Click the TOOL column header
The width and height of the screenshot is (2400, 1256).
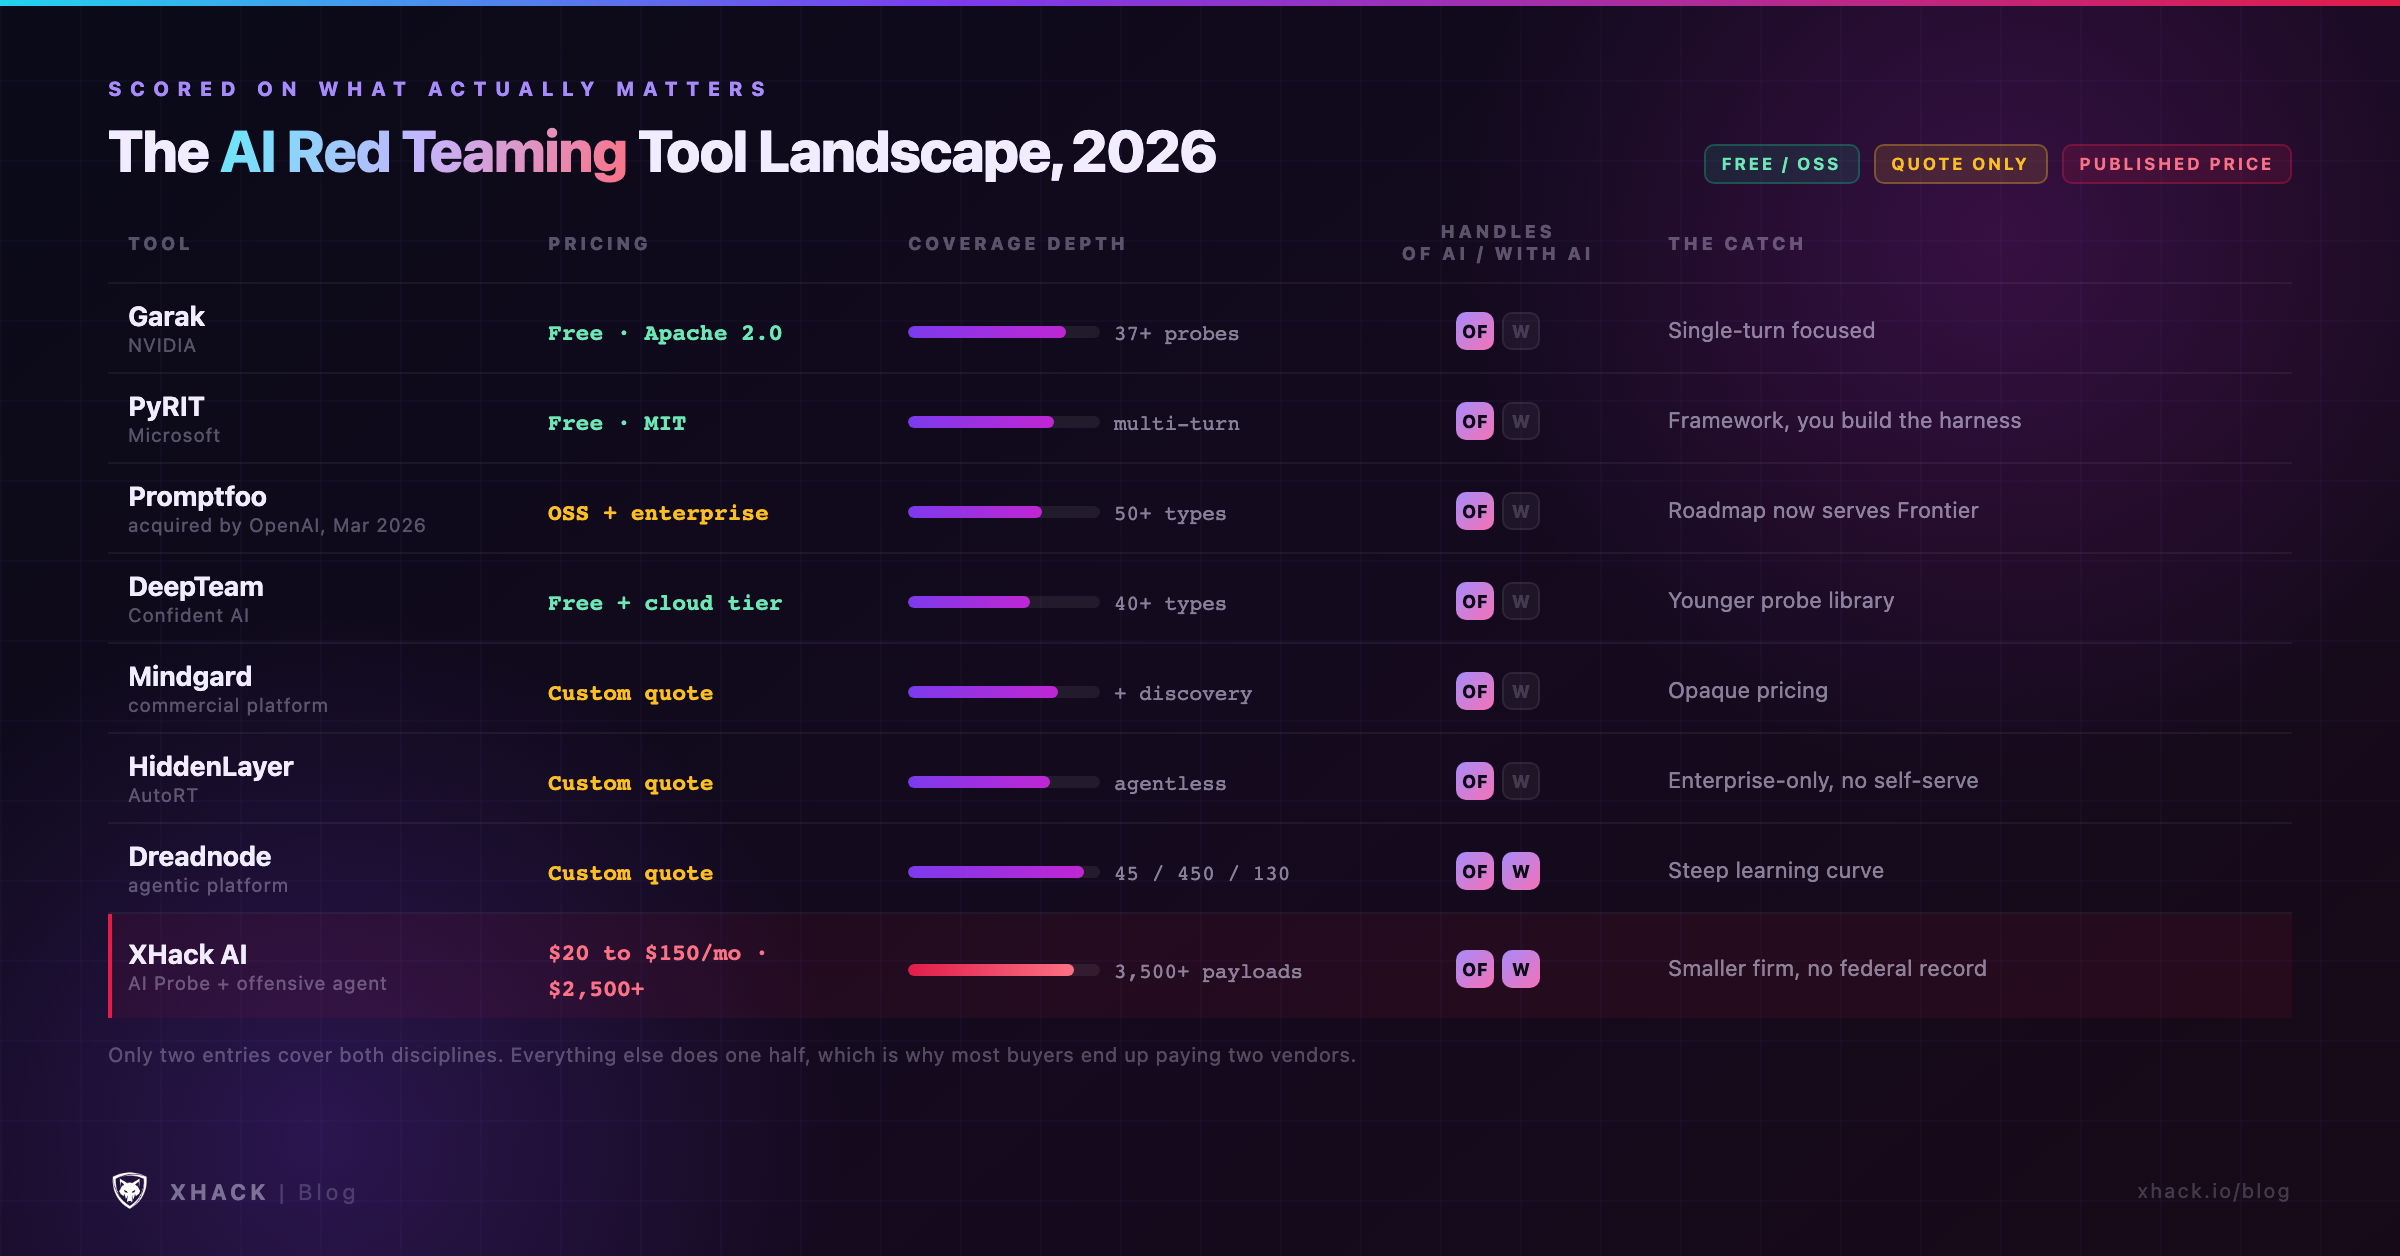click(159, 244)
